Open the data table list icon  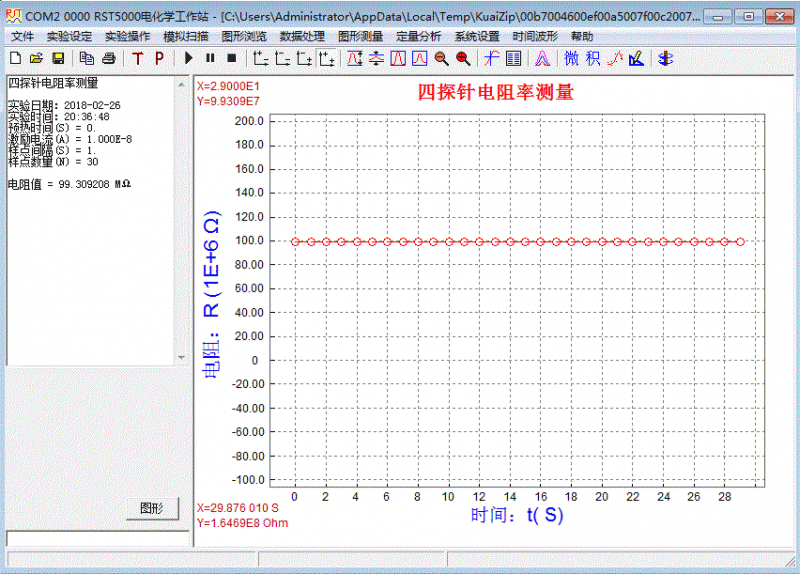pyautogui.click(x=513, y=58)
